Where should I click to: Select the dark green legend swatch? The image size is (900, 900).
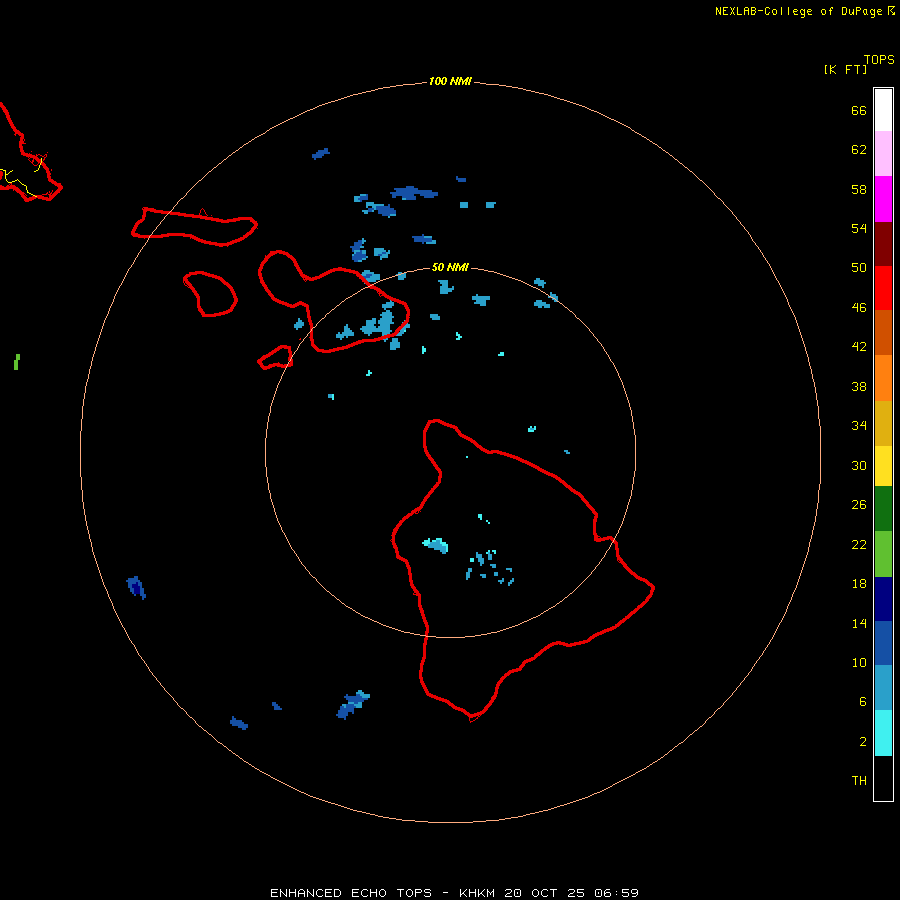coord(883,509)
